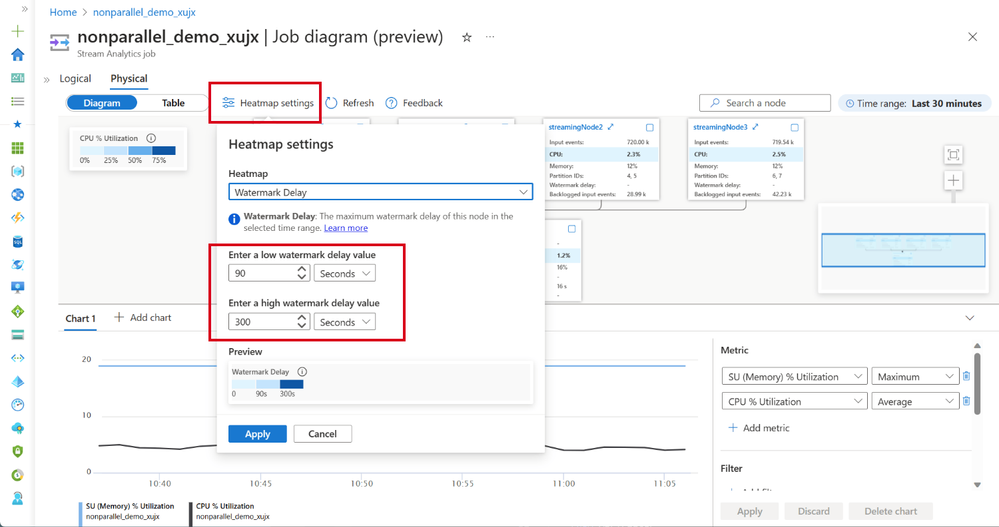
Task: Open All resources green grid icon
Action: pos(18,148)
